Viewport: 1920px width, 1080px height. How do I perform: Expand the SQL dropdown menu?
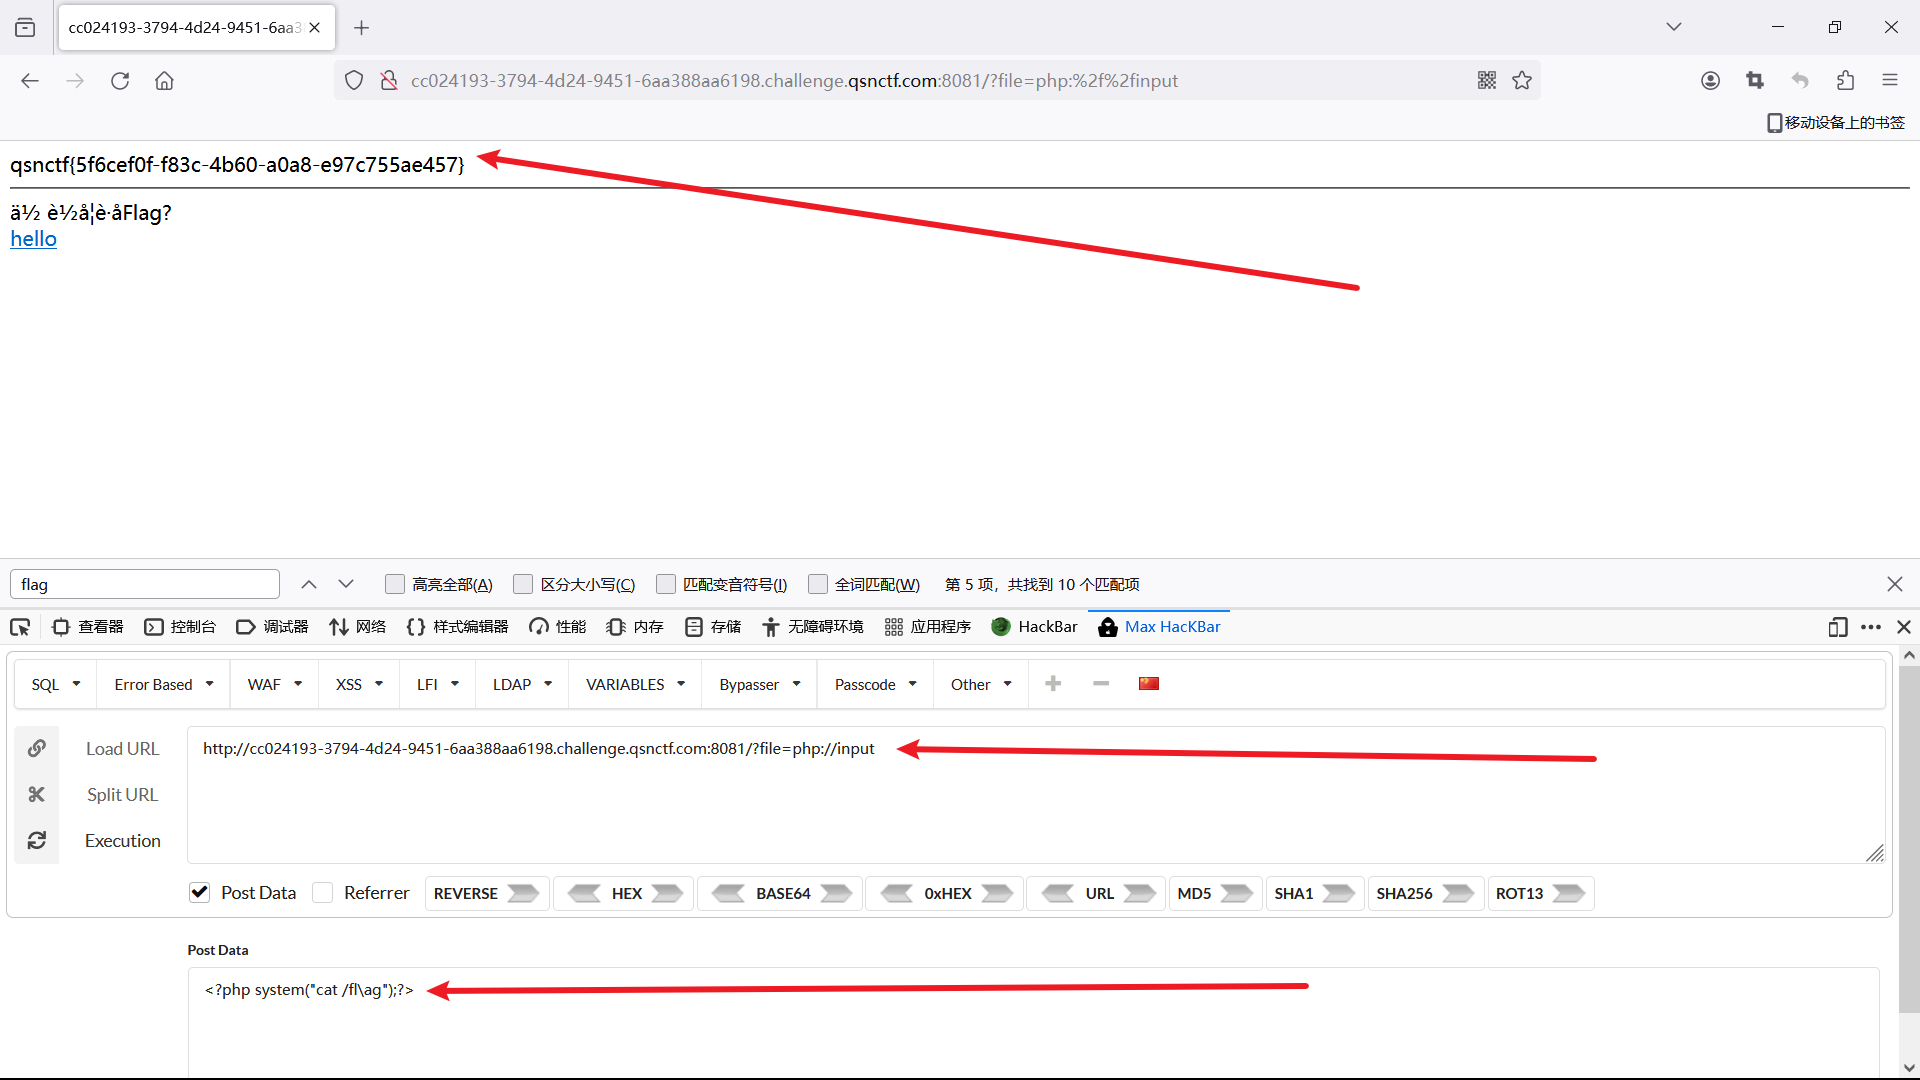pyautogui.click(x=56, y=684)
